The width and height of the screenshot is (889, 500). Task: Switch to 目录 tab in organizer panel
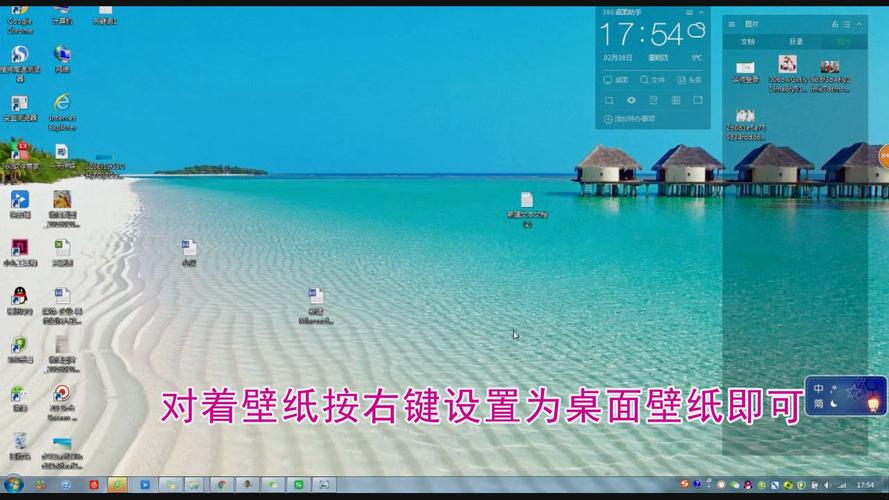[x=796, y=42]
